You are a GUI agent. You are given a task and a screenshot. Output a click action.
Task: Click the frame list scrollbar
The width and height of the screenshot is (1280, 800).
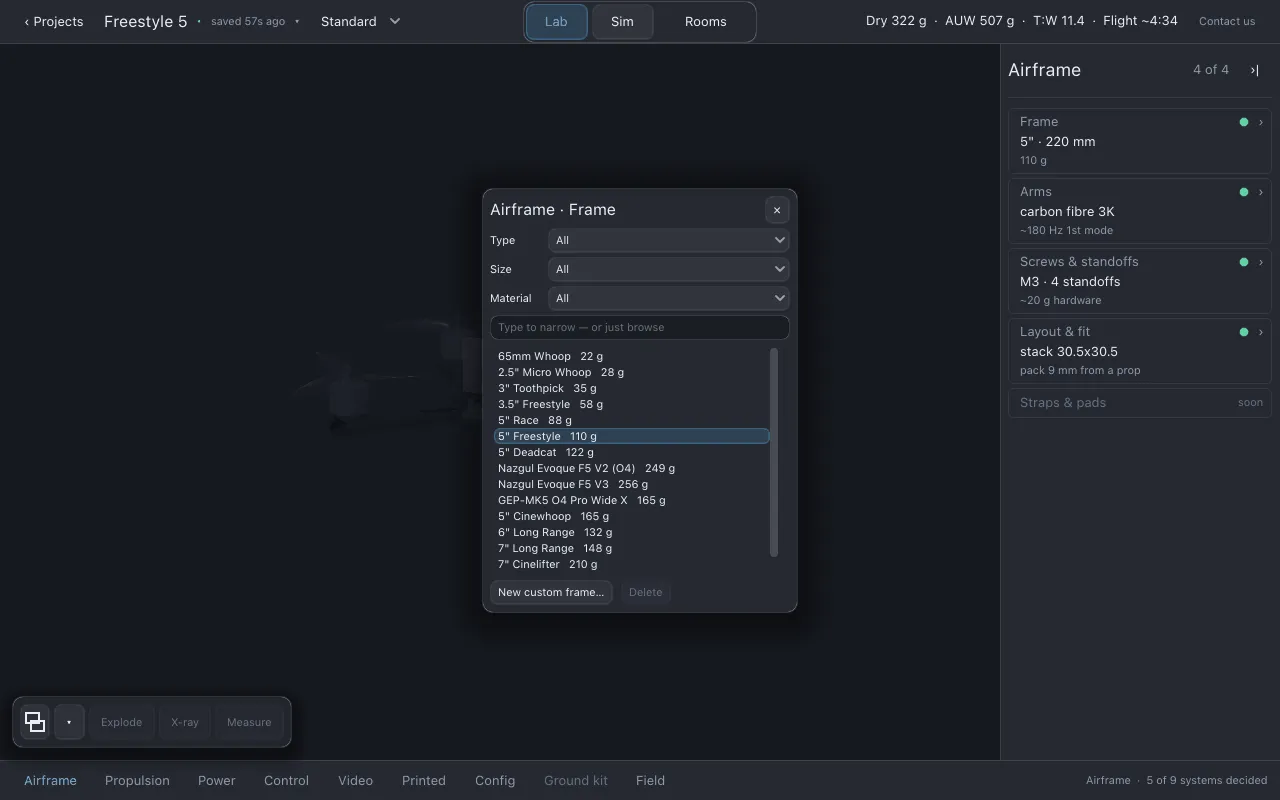774,452
